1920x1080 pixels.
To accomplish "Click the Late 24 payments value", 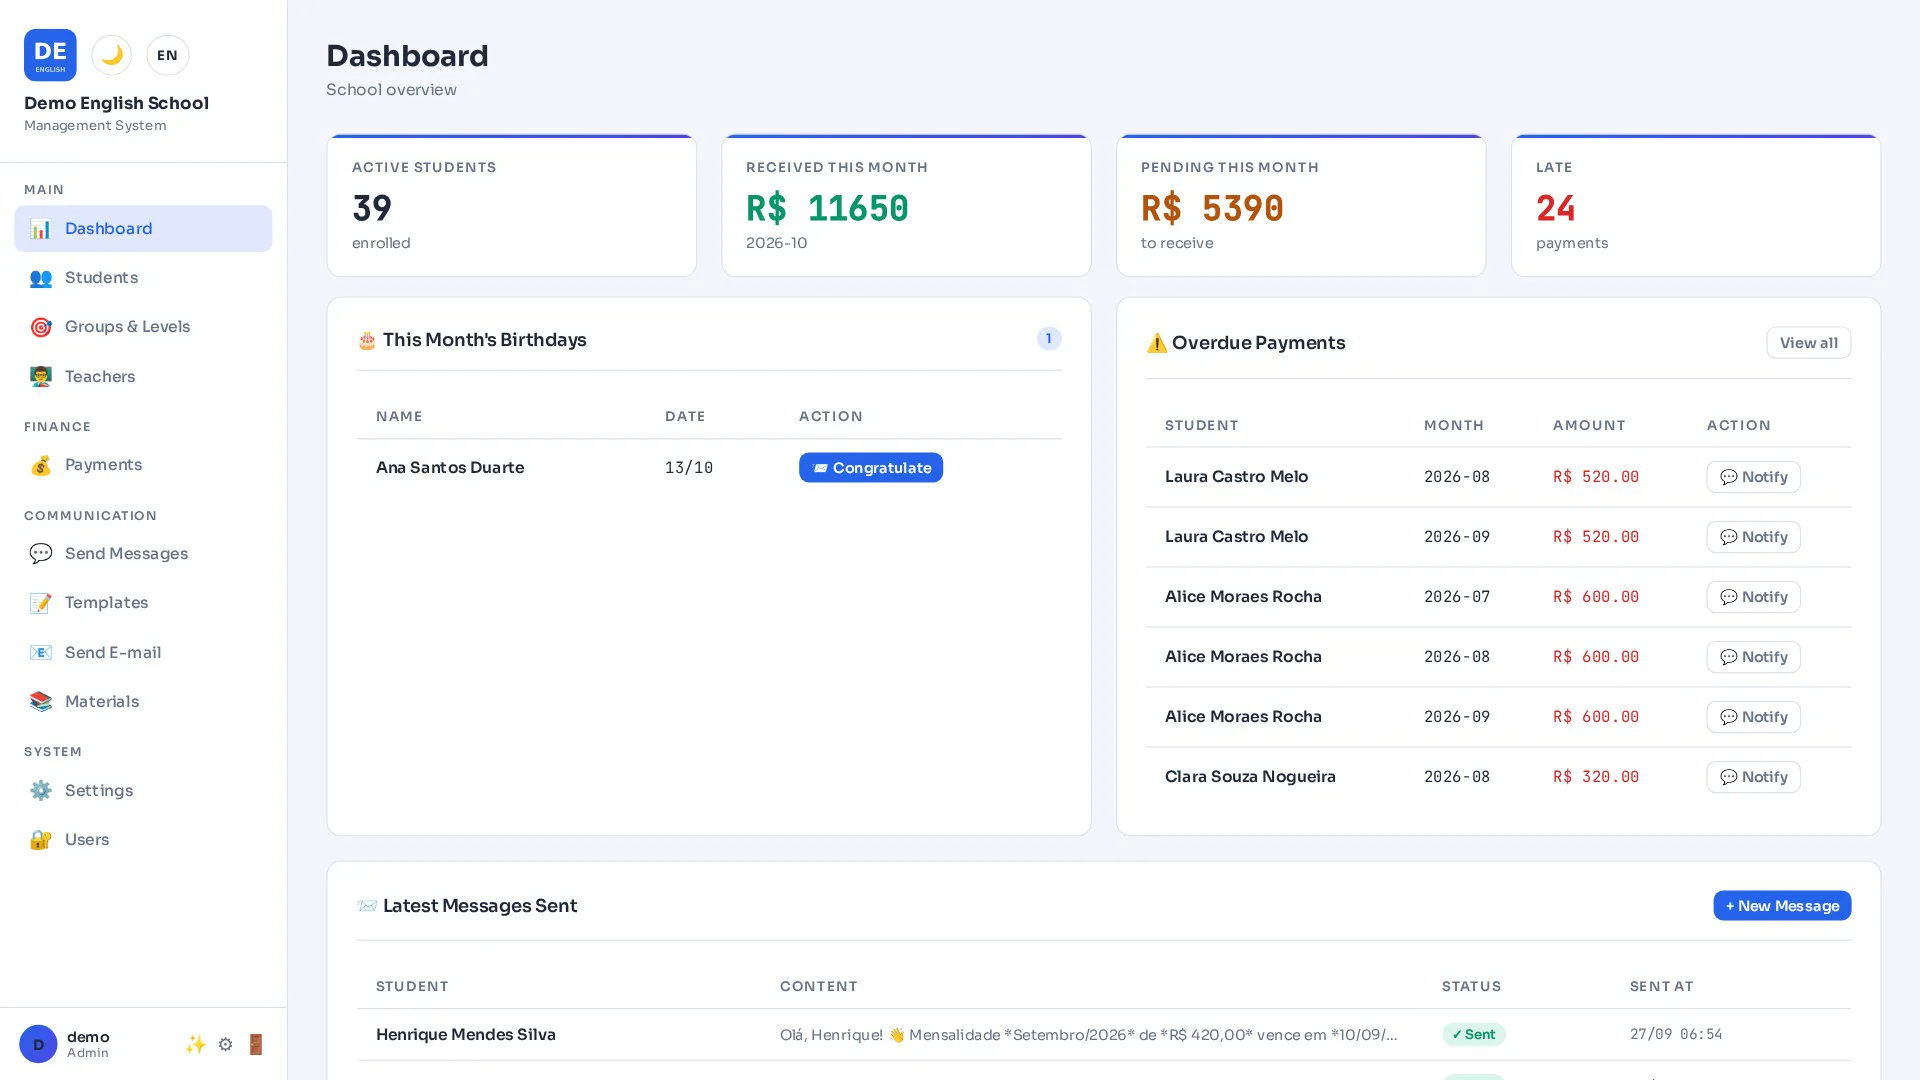I will 1555,208.
